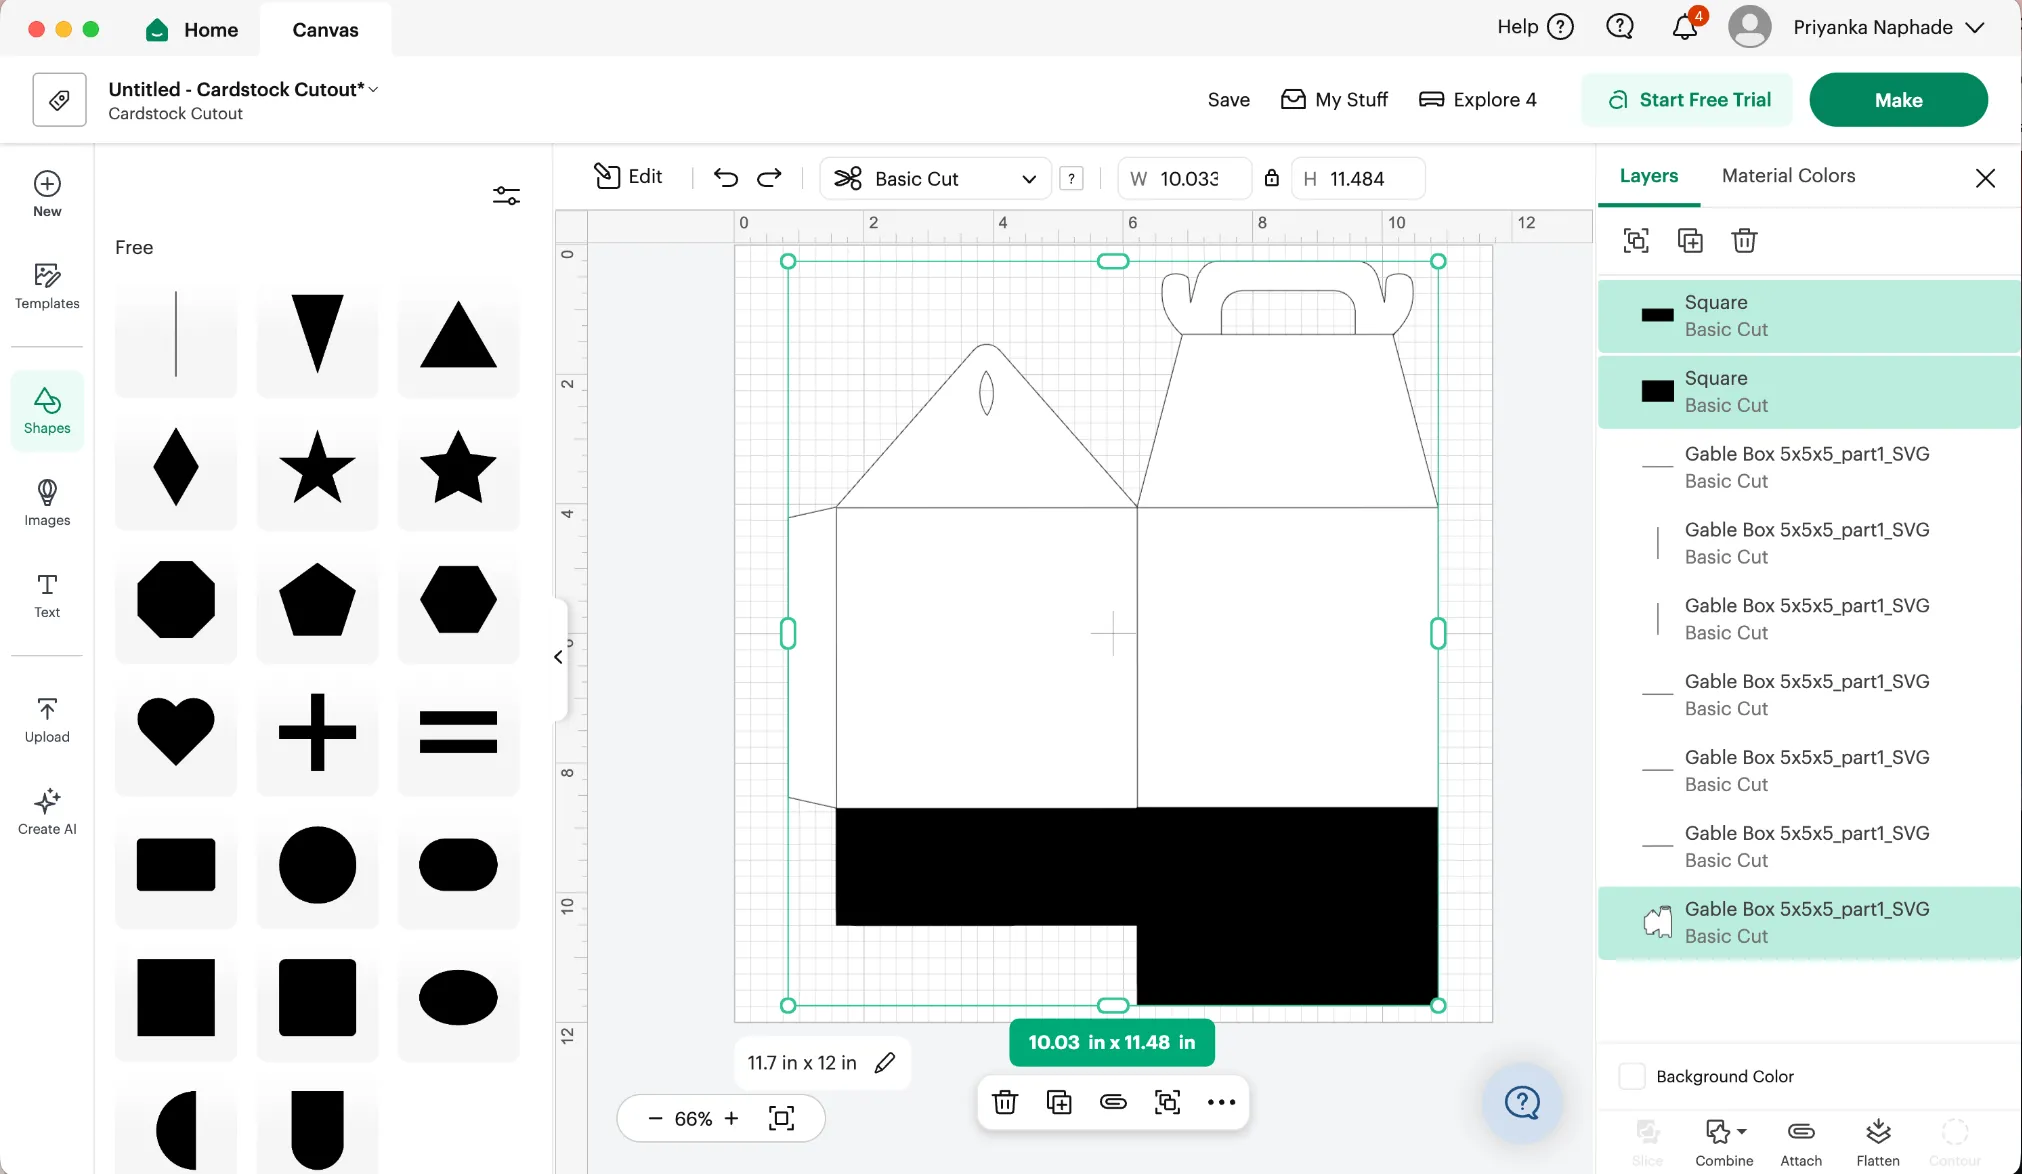The height and width of the screenshot is (1174, 2022).
Task: Click fit-to-screen icon beside zoom
Action: click(x=782, y=1118)
